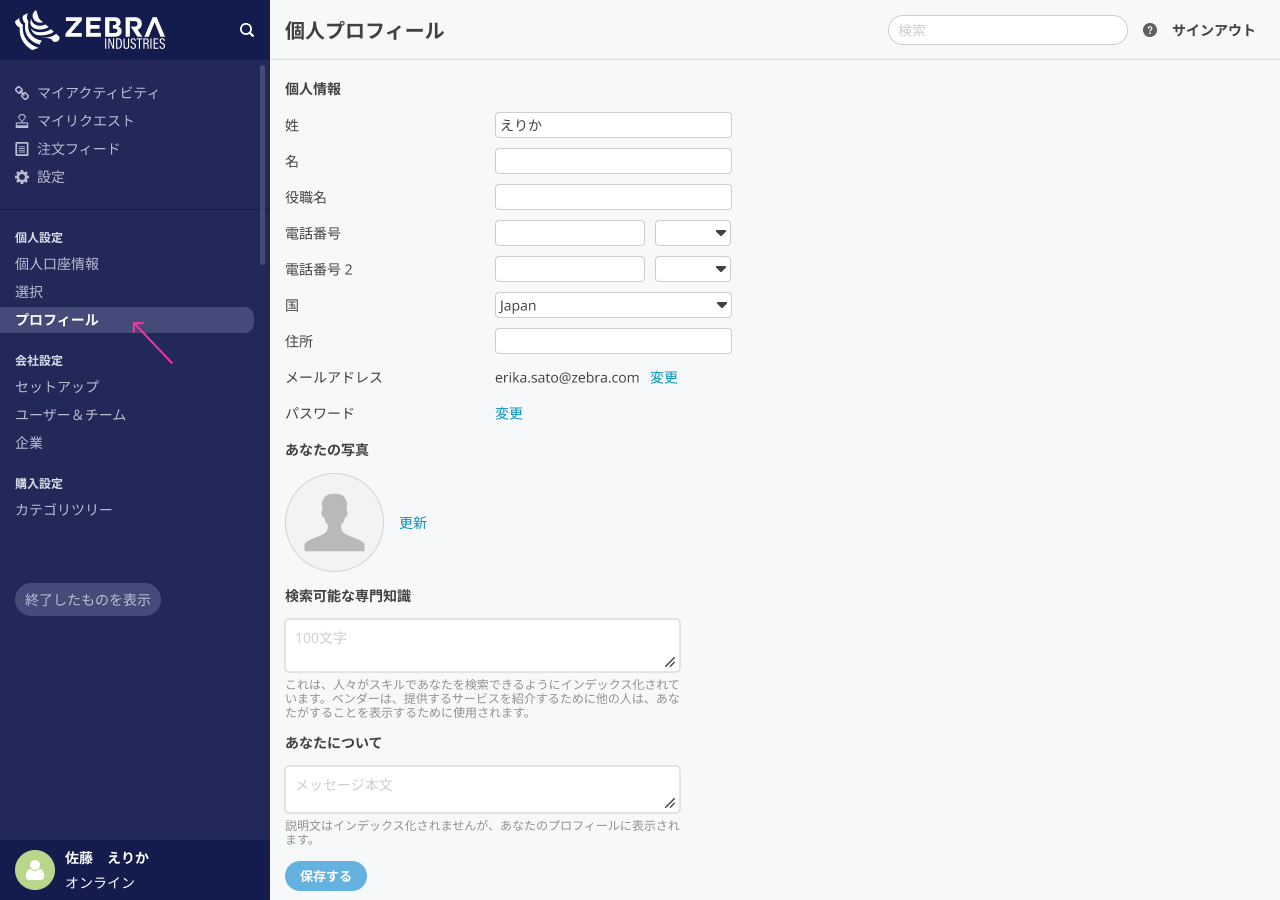Image resolution: width=1280 pixels, height=900 pixels.
Task: Click the profile photo placeholder
Action: 334,522
